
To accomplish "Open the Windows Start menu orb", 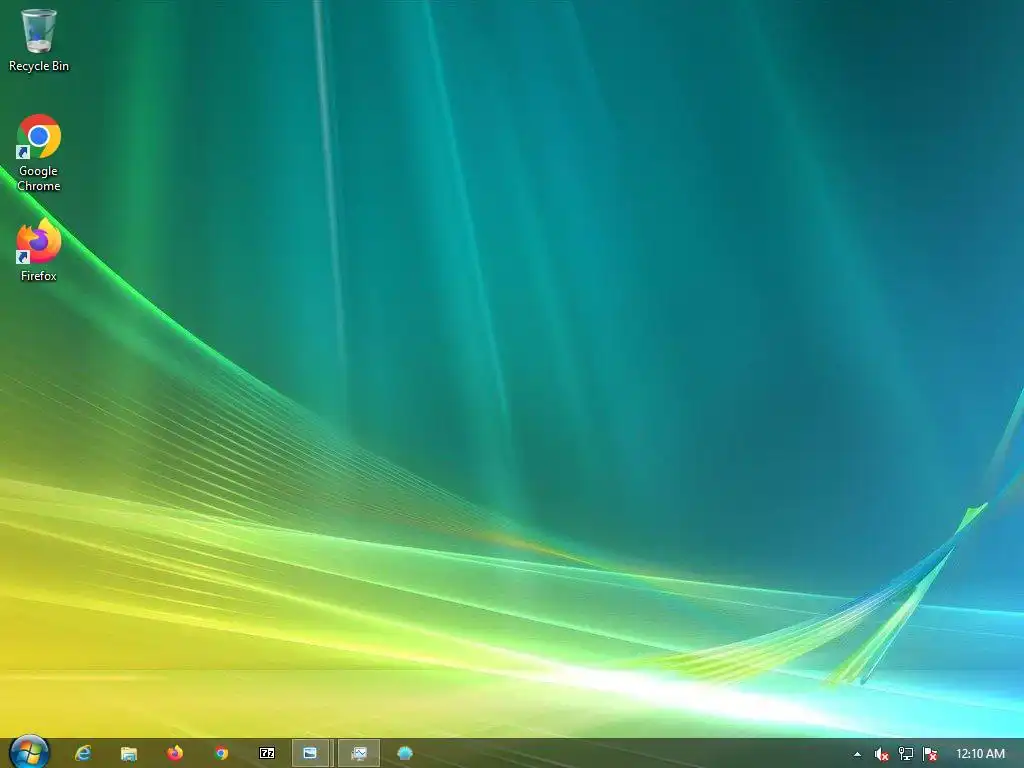I will tap(29, 753).
